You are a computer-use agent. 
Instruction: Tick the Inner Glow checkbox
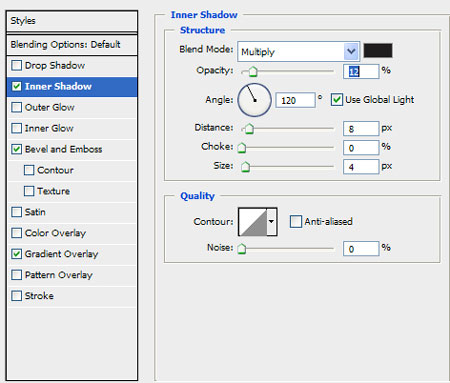pos(16,128)
